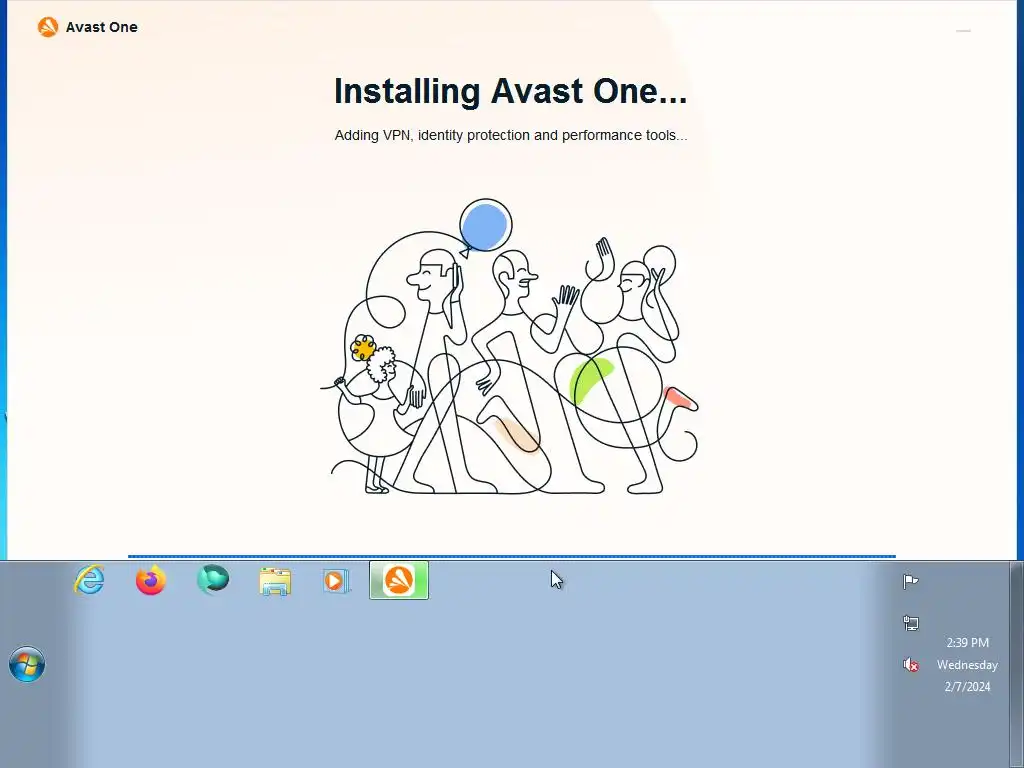Click the date 2/7/2024 in tray
This screenshot has height=768, width=1024.
click(x=967, y=686)
